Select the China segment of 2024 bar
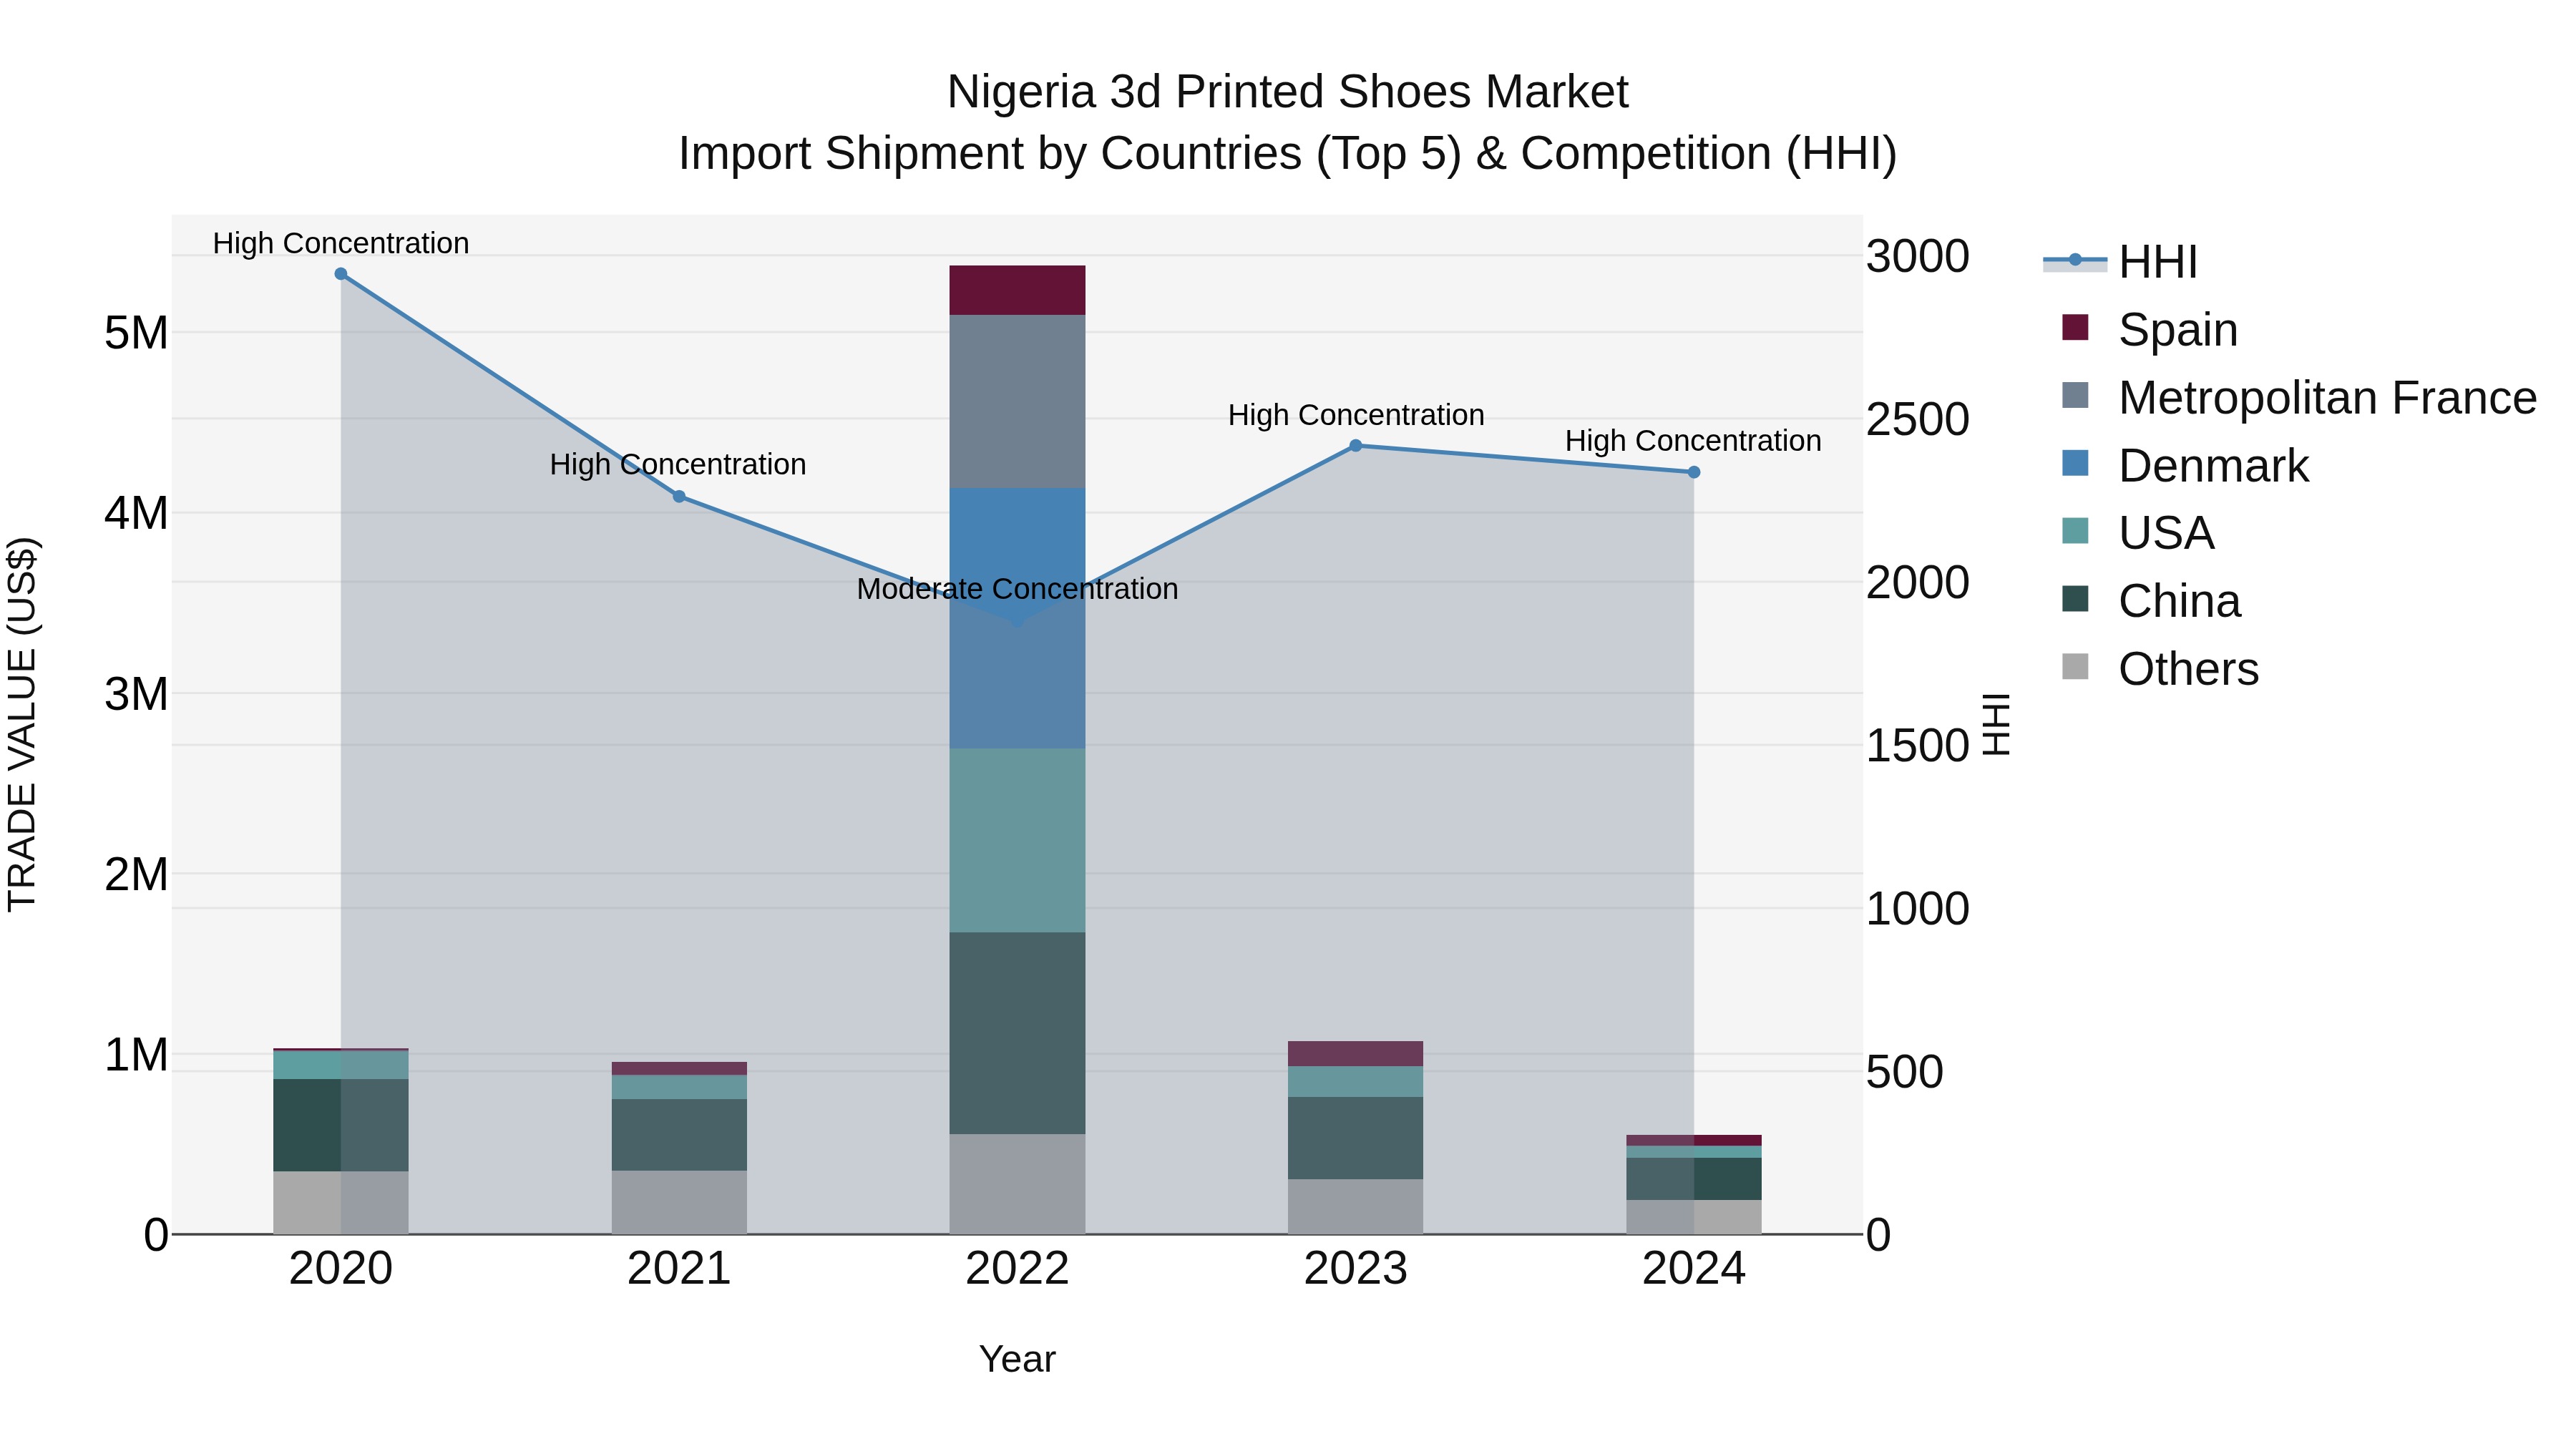The image size is (2576, 1449). click(1694, 1179)
